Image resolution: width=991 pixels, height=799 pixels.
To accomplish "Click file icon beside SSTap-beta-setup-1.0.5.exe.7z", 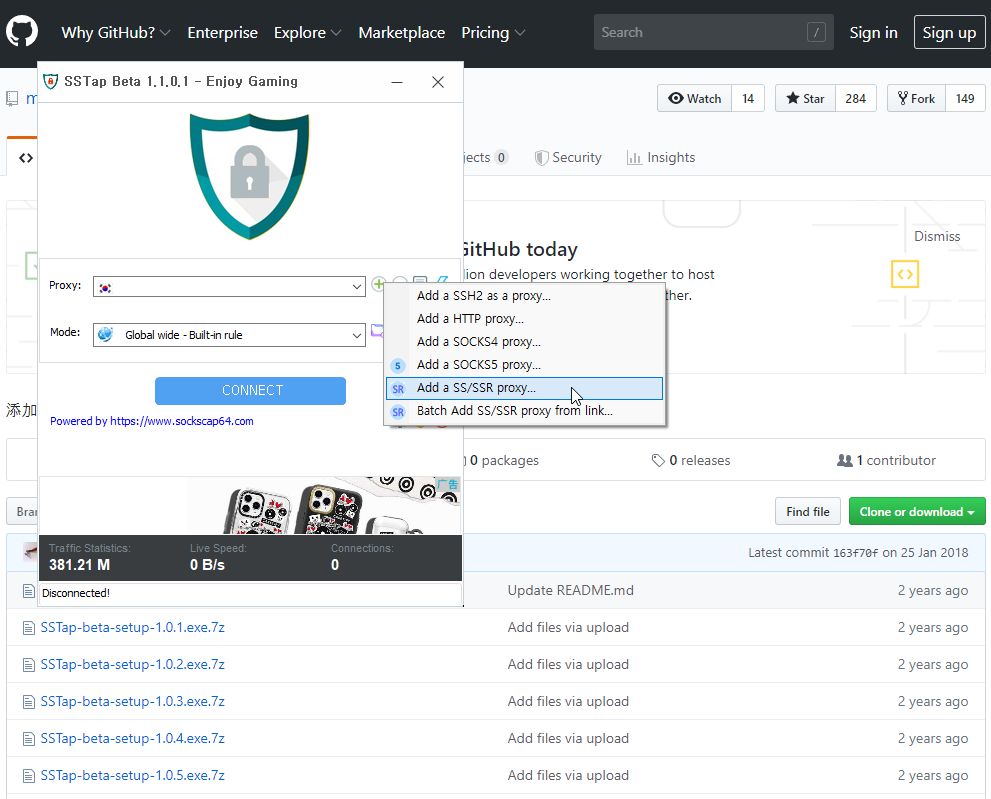I will point(28,776).
